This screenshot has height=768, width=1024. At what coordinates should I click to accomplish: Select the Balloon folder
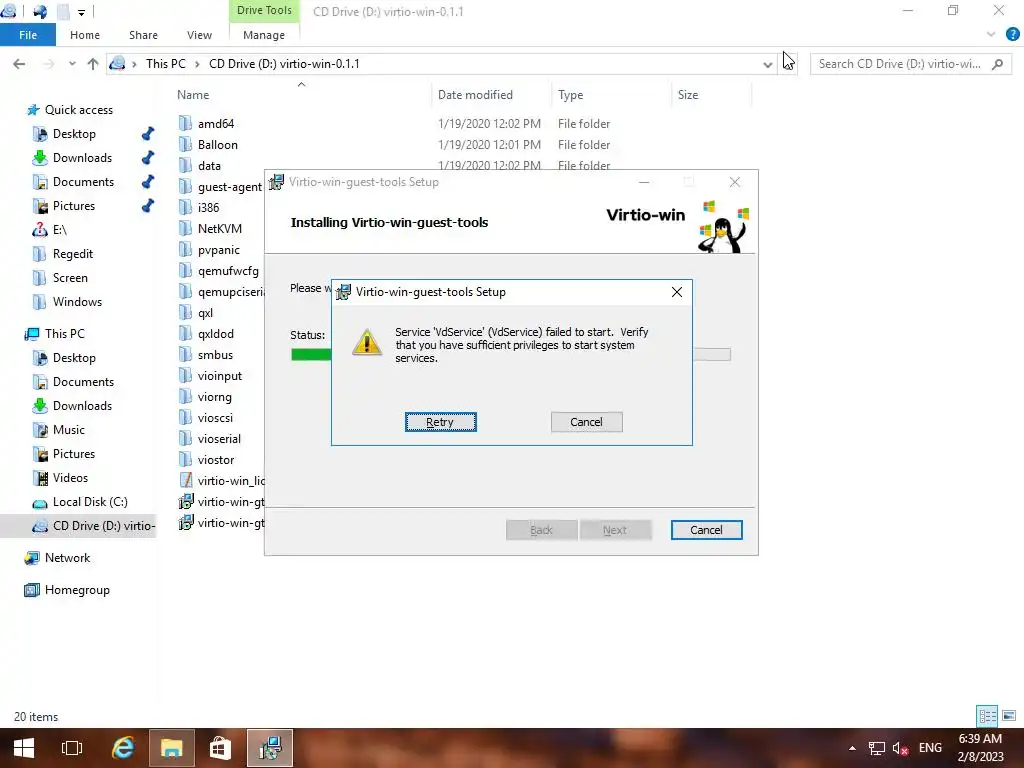click(217, 144)
